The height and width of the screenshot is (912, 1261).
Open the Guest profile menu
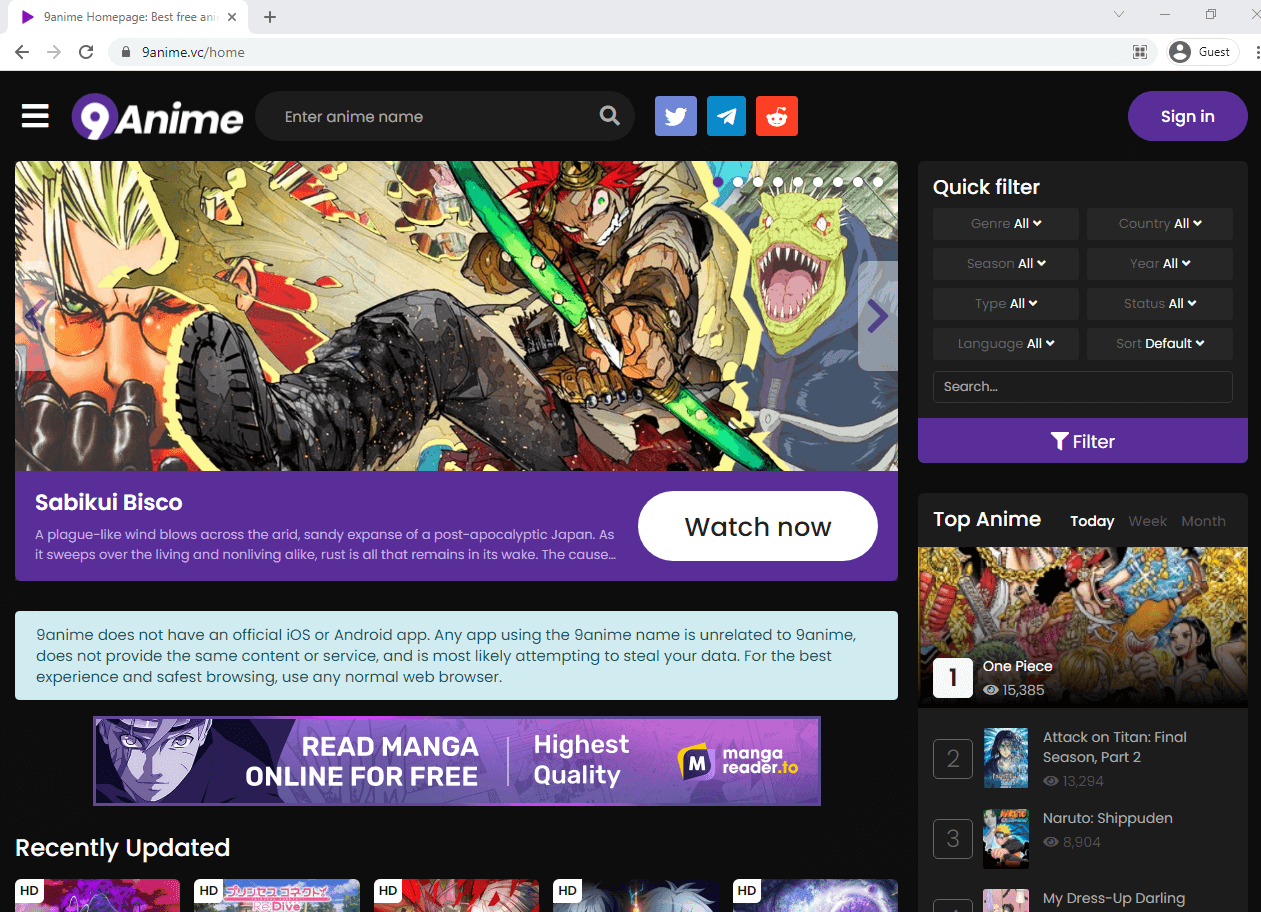pos(1203,52)
